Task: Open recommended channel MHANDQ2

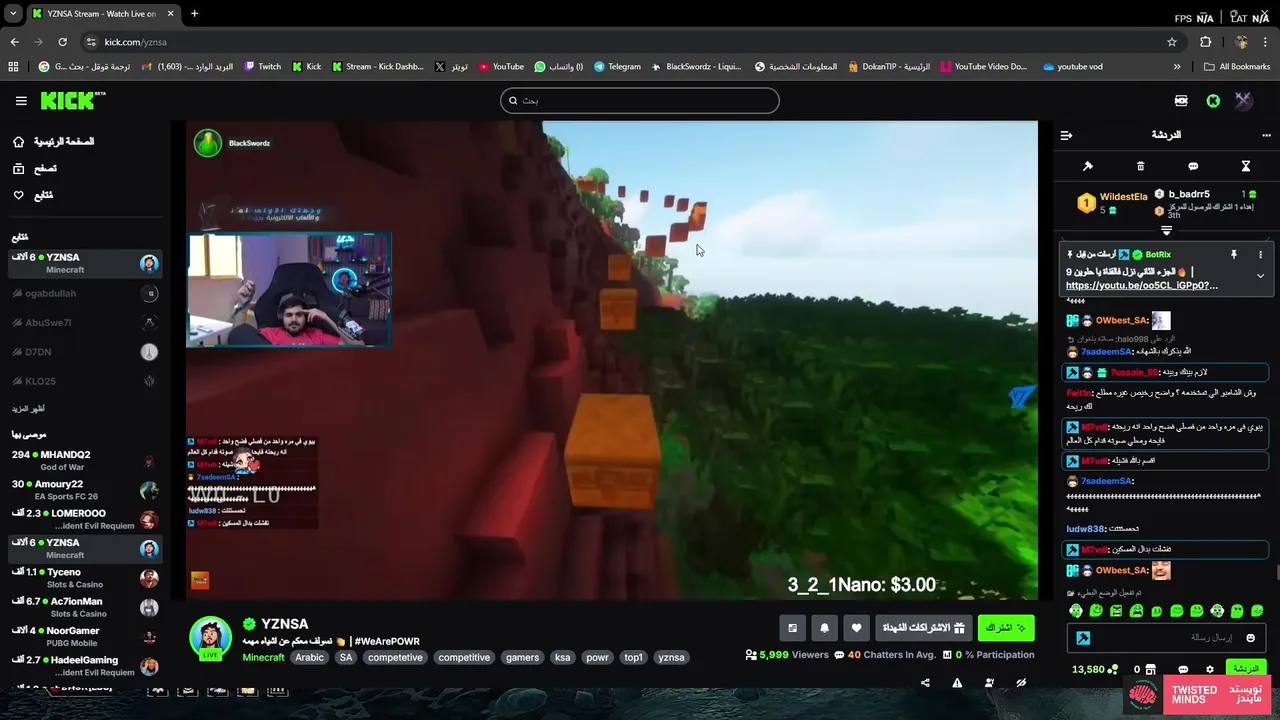Action: click(x=84, y=461)
